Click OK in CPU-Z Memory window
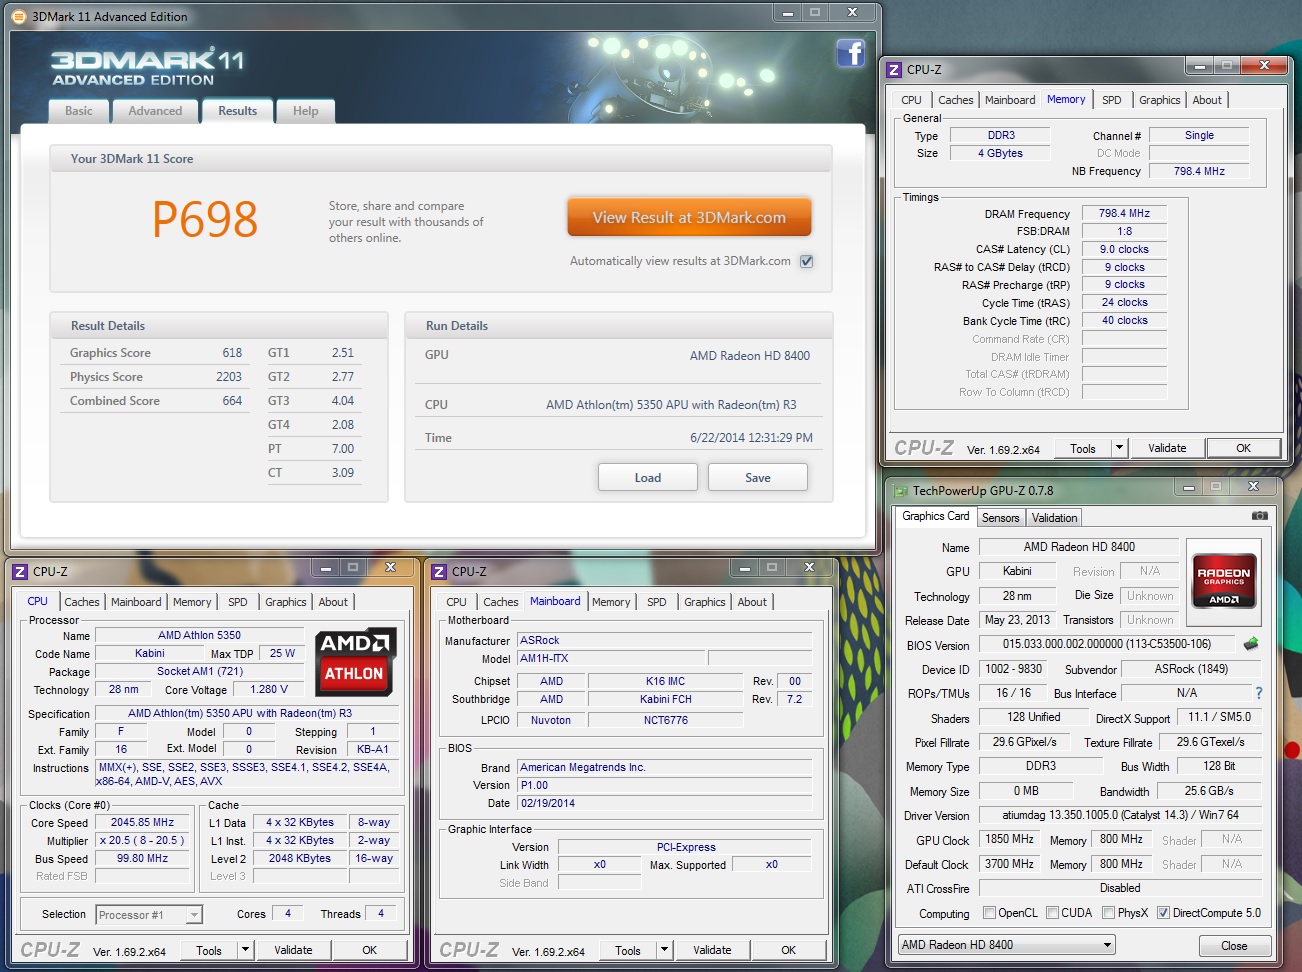The image size is (1302, 972). coord(1243,448)
